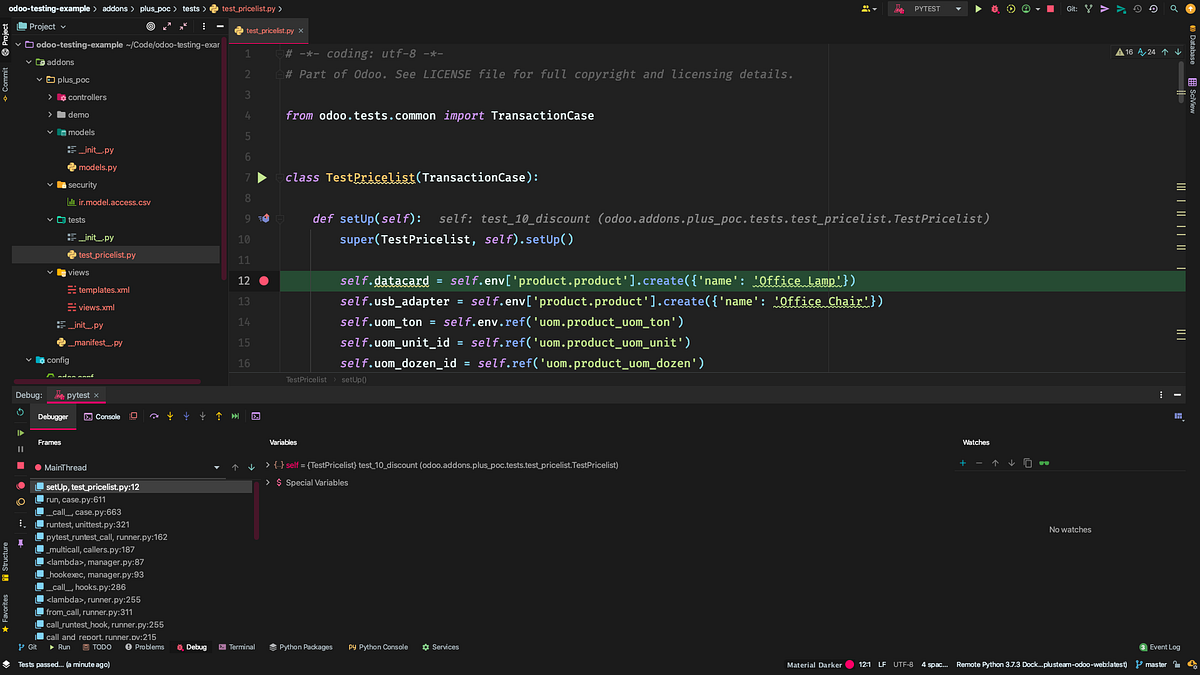The height and width of the screenshot is (675, 1200).
Task: Click Remote Python 3.7.3 interpreter in status bar
Action: click(x=1041, y=664)
